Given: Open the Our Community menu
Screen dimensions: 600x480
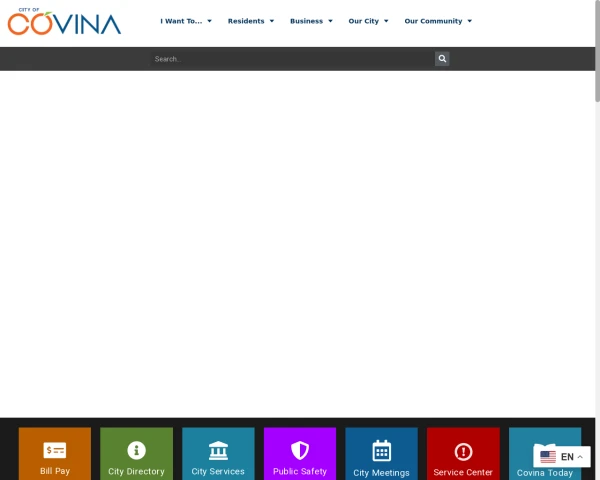Looking at the screenshot, I should tap(433, 21).
